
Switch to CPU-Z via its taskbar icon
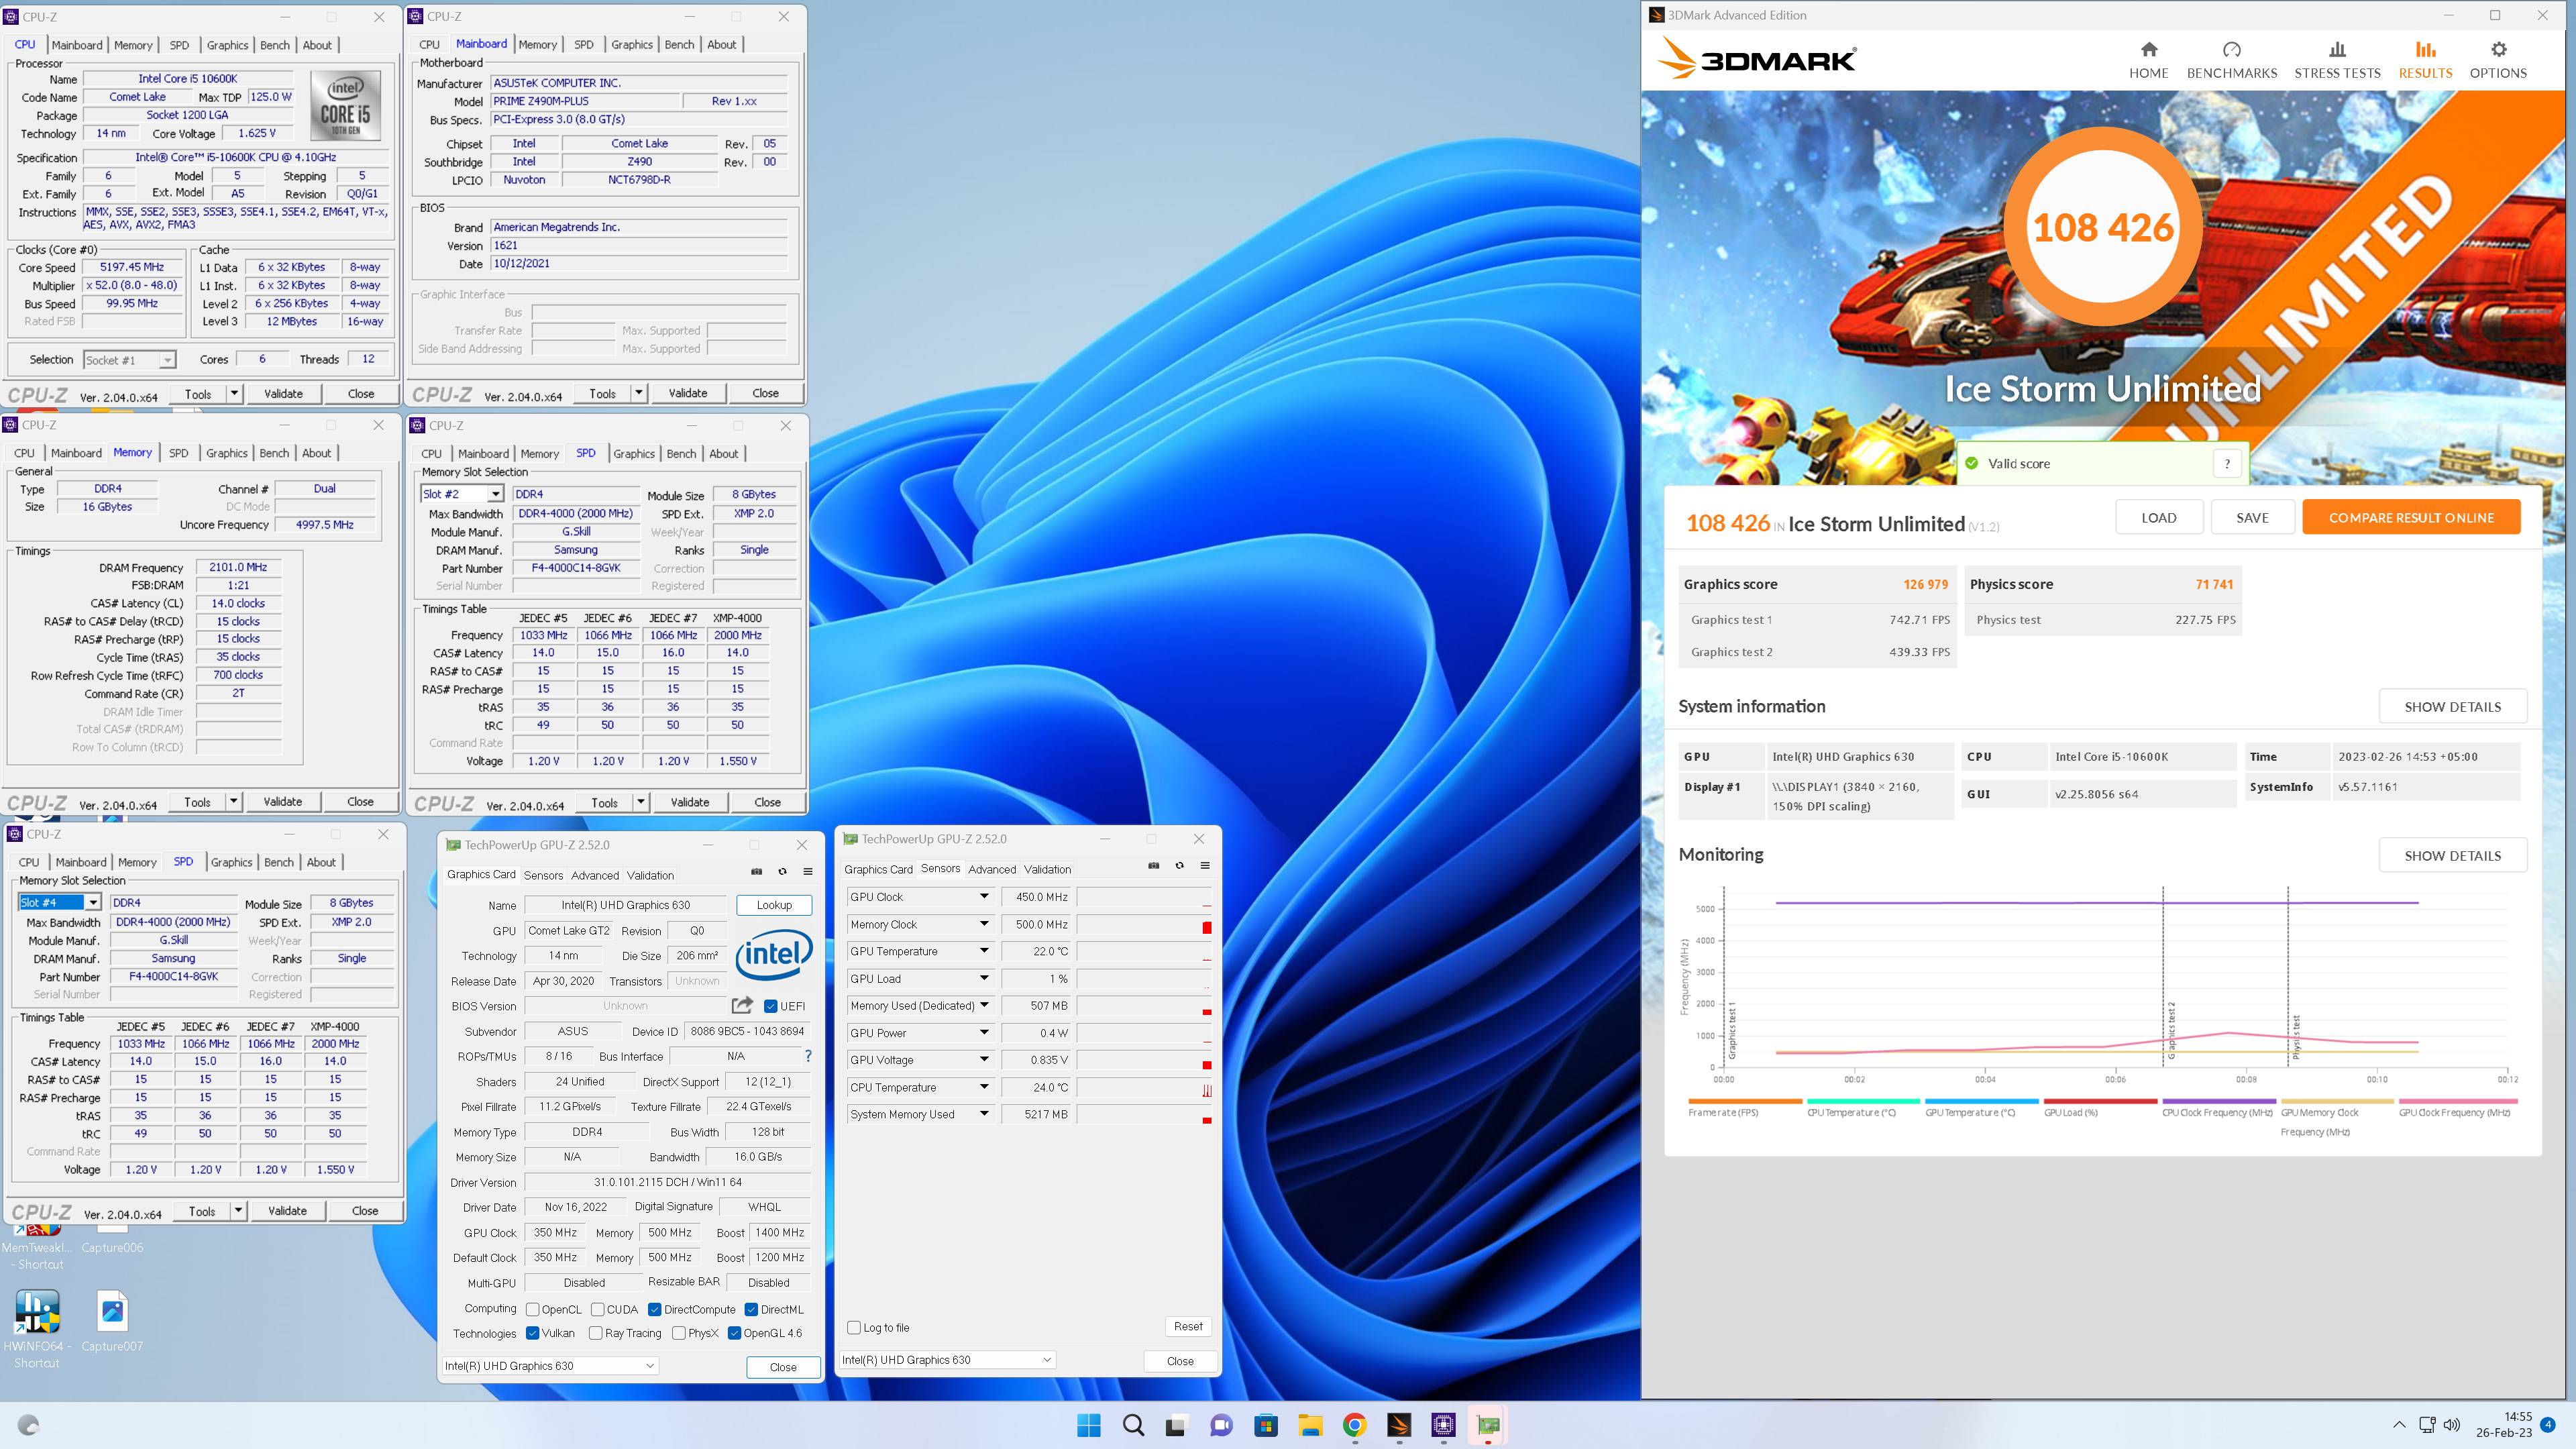tap(1443, 1425)
